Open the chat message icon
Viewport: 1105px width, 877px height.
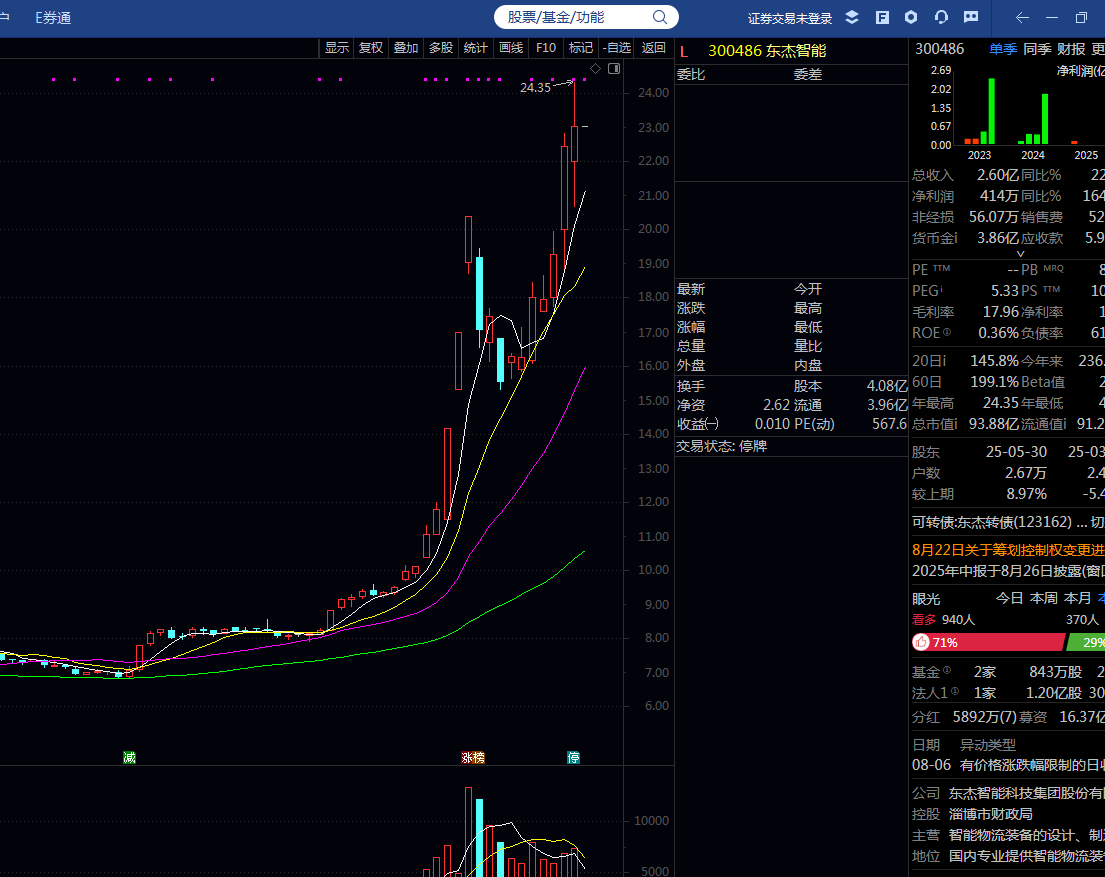tap(971, 17)
